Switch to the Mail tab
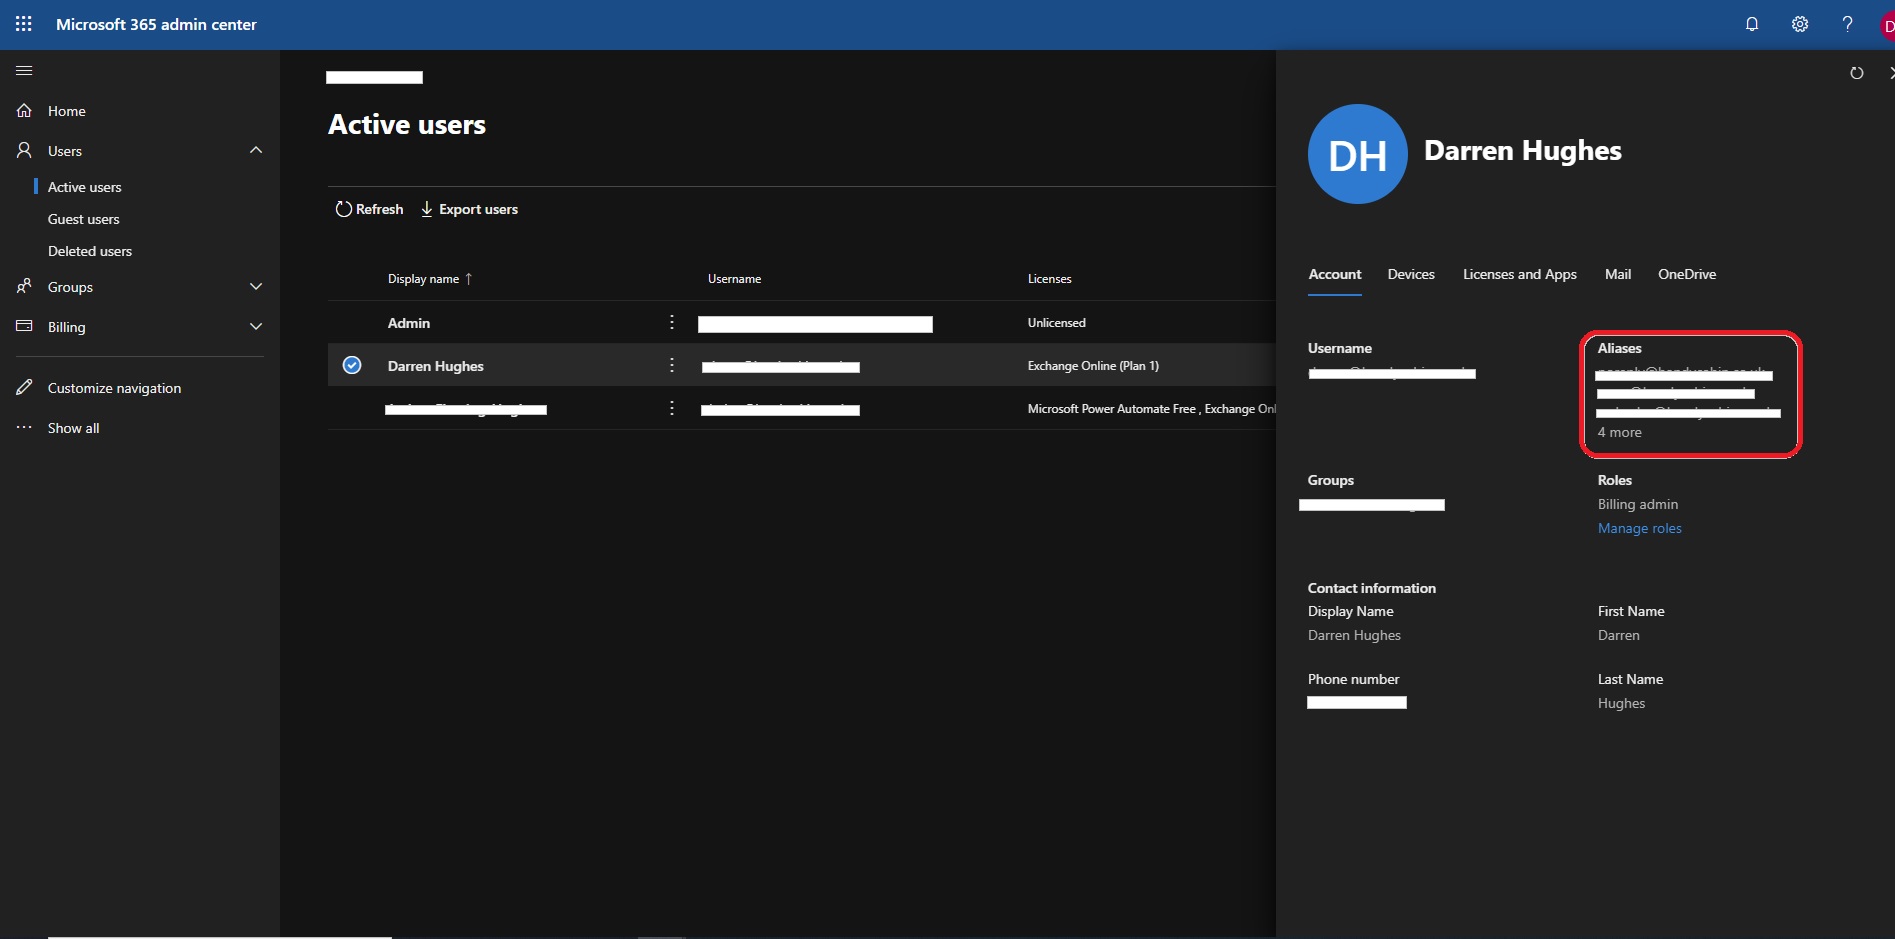The width and height of the screenshot is (1895, 939). click(x=1617, y=274)
